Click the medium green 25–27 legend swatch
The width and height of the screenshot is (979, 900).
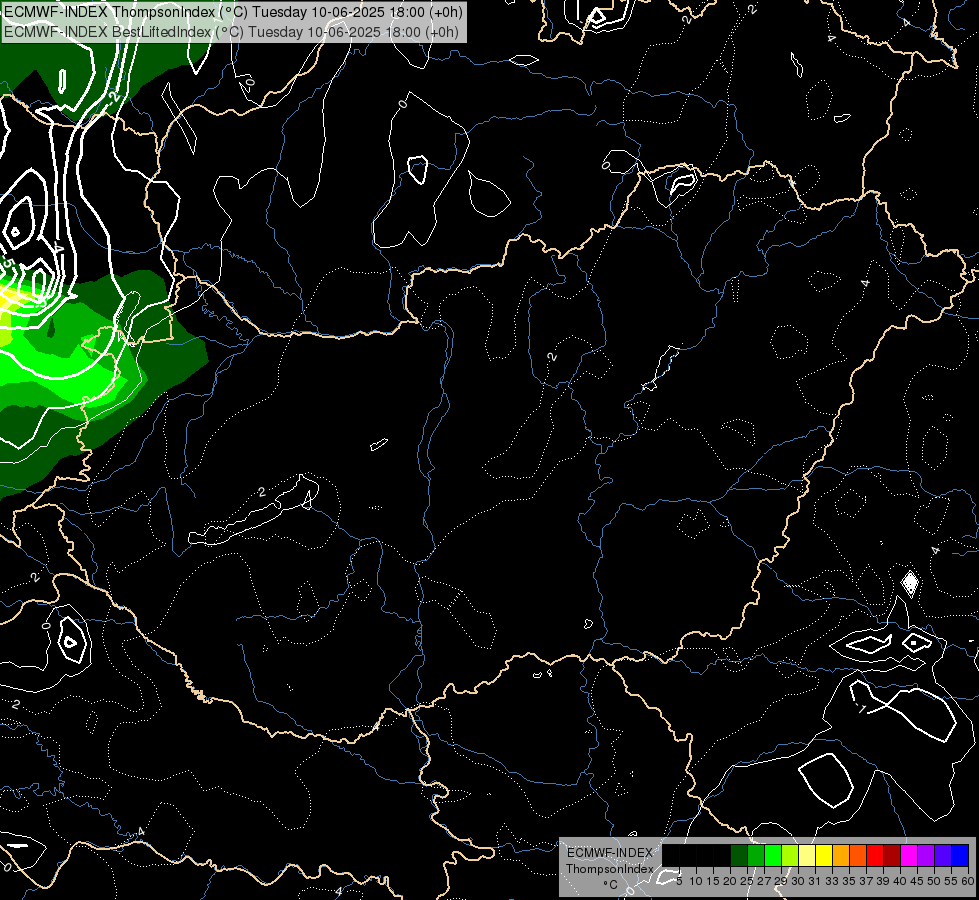tap(756, 855)
